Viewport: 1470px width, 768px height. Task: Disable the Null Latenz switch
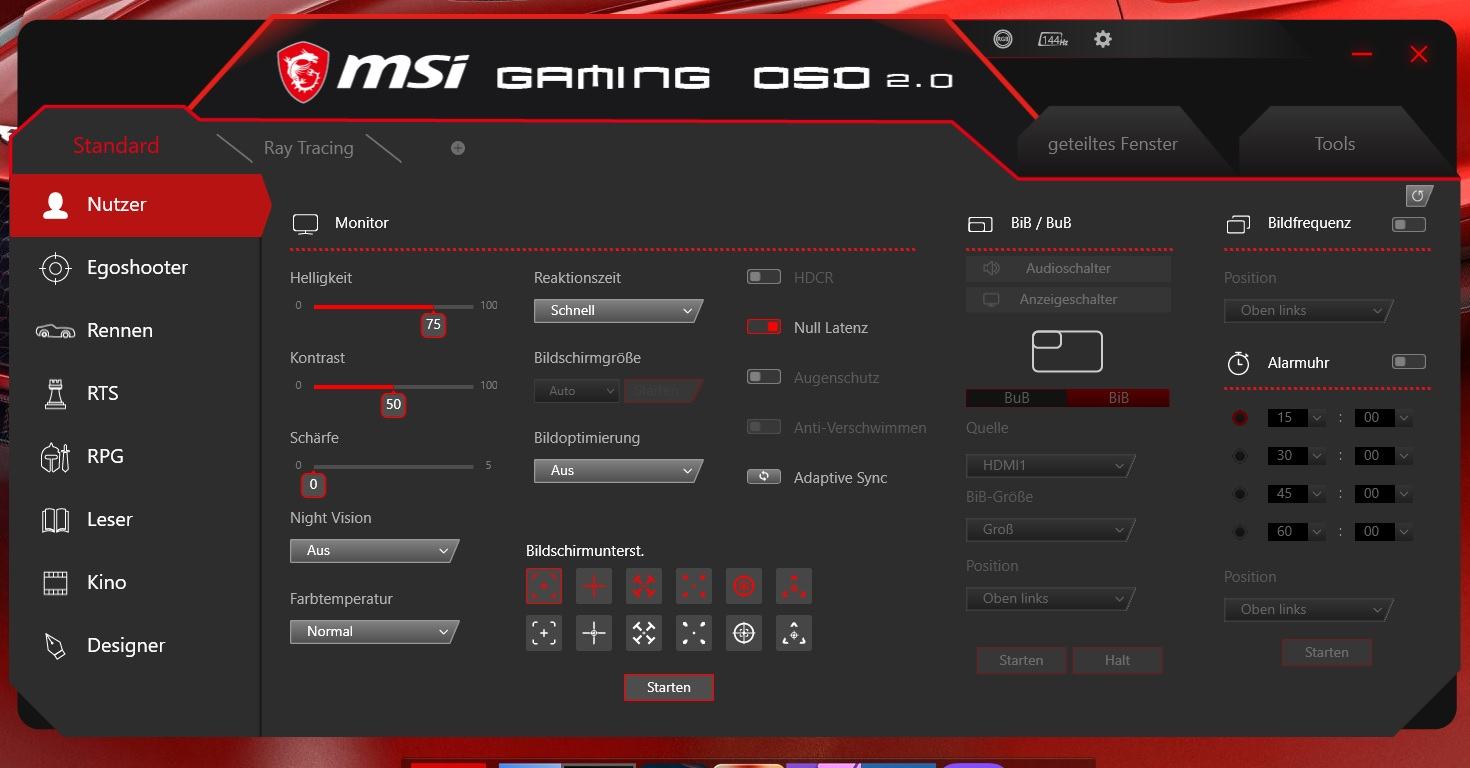(x=764, y=327)
